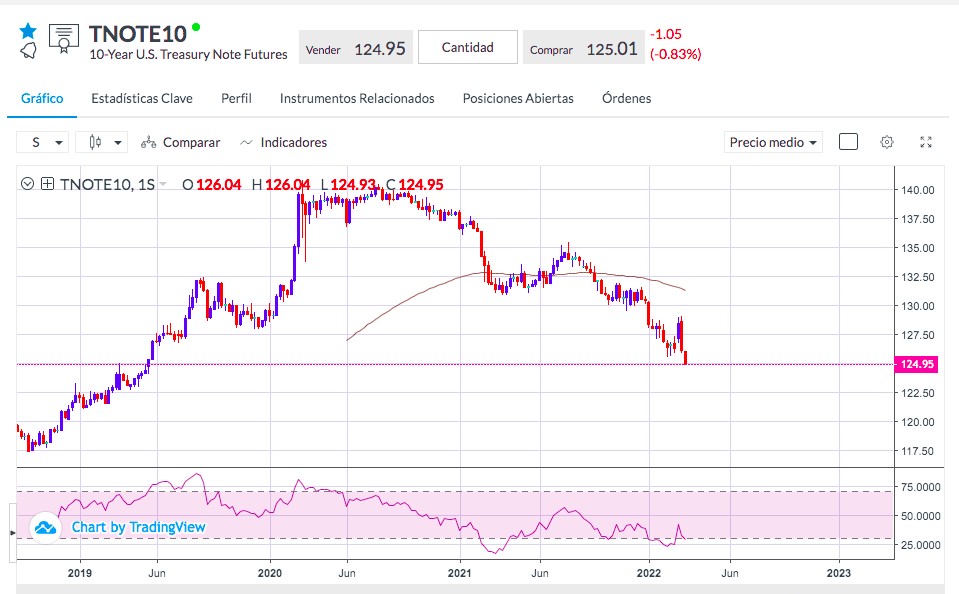Open the Órdenes tab

point(626,98)
